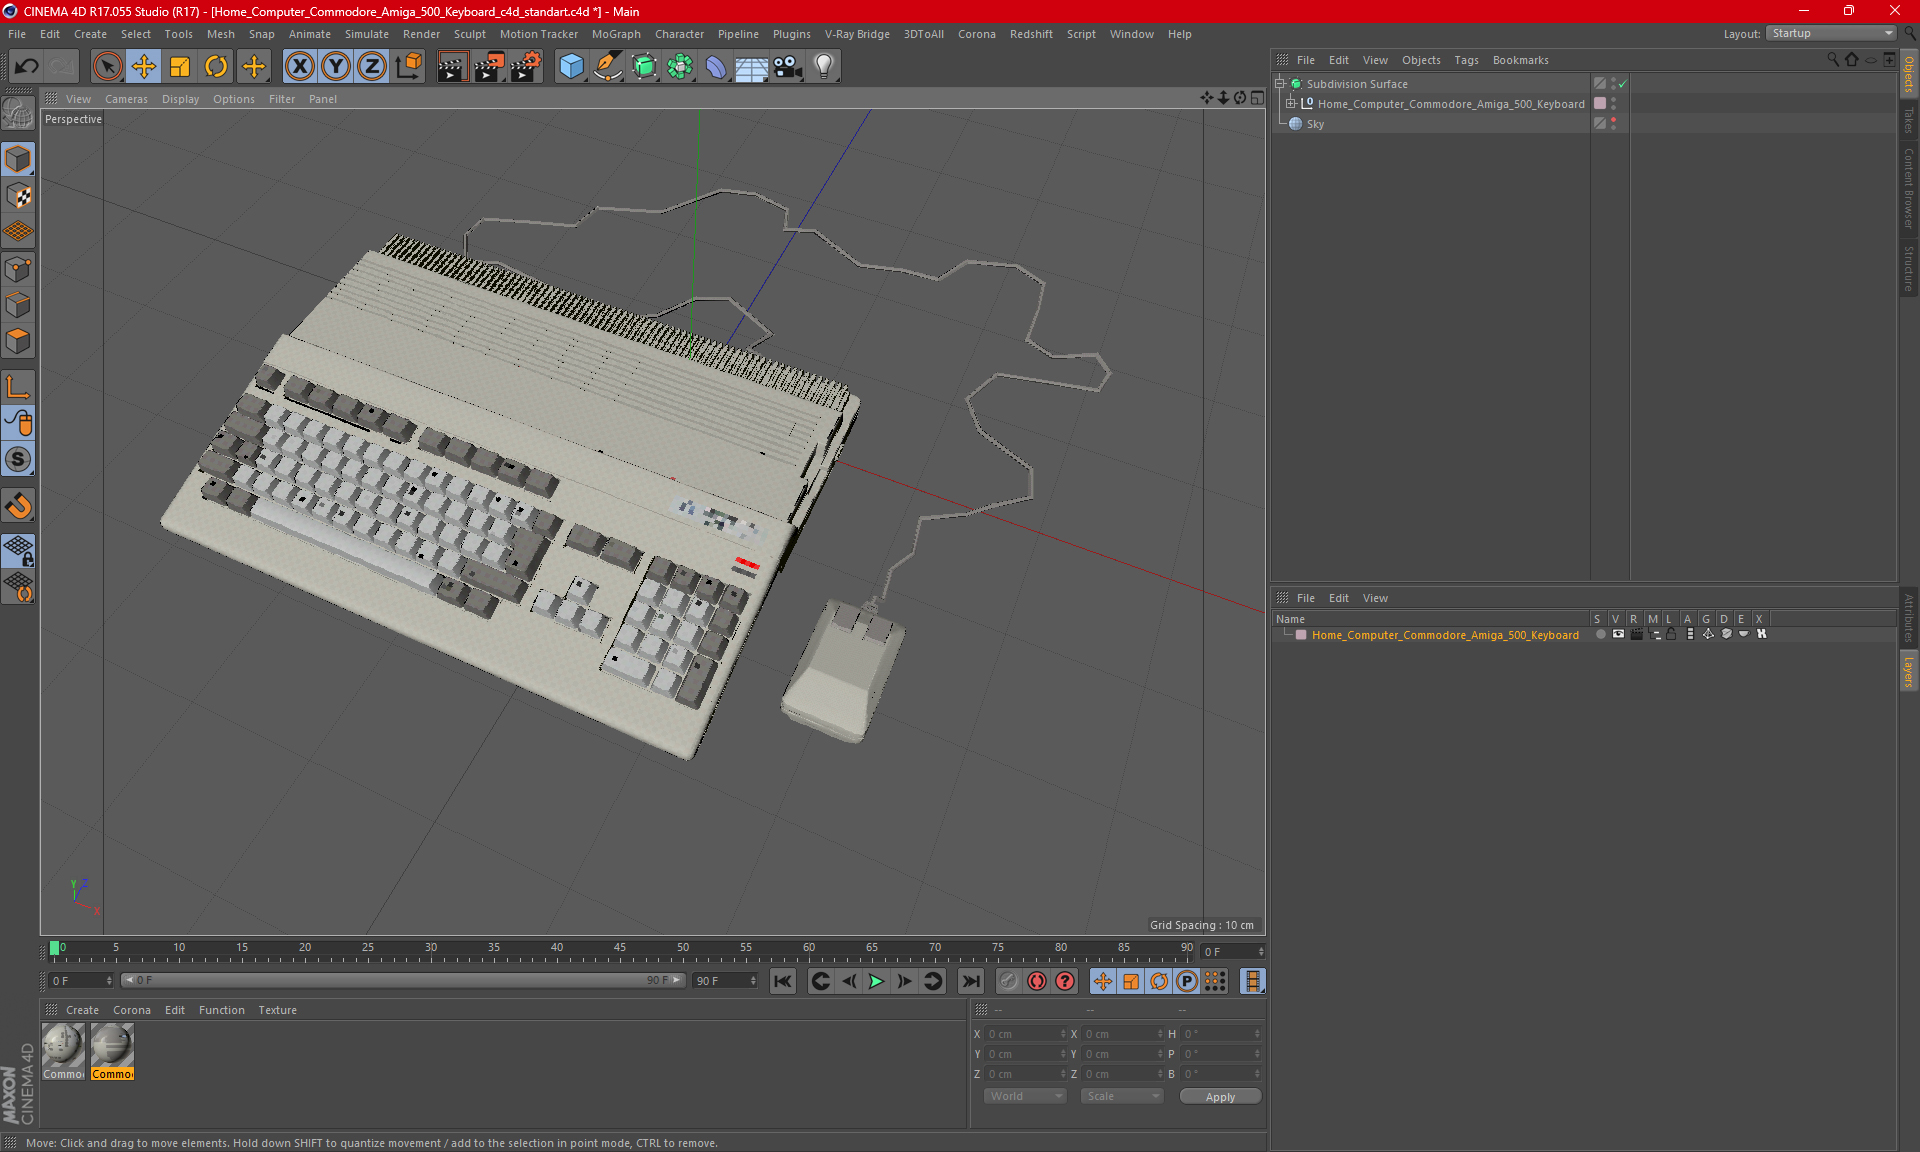This screenshot has width=1920, height=1152.
Task: Select the highlighted Commodore material thumbnail
Action: pyautogui.click(x=112, y=1052)
